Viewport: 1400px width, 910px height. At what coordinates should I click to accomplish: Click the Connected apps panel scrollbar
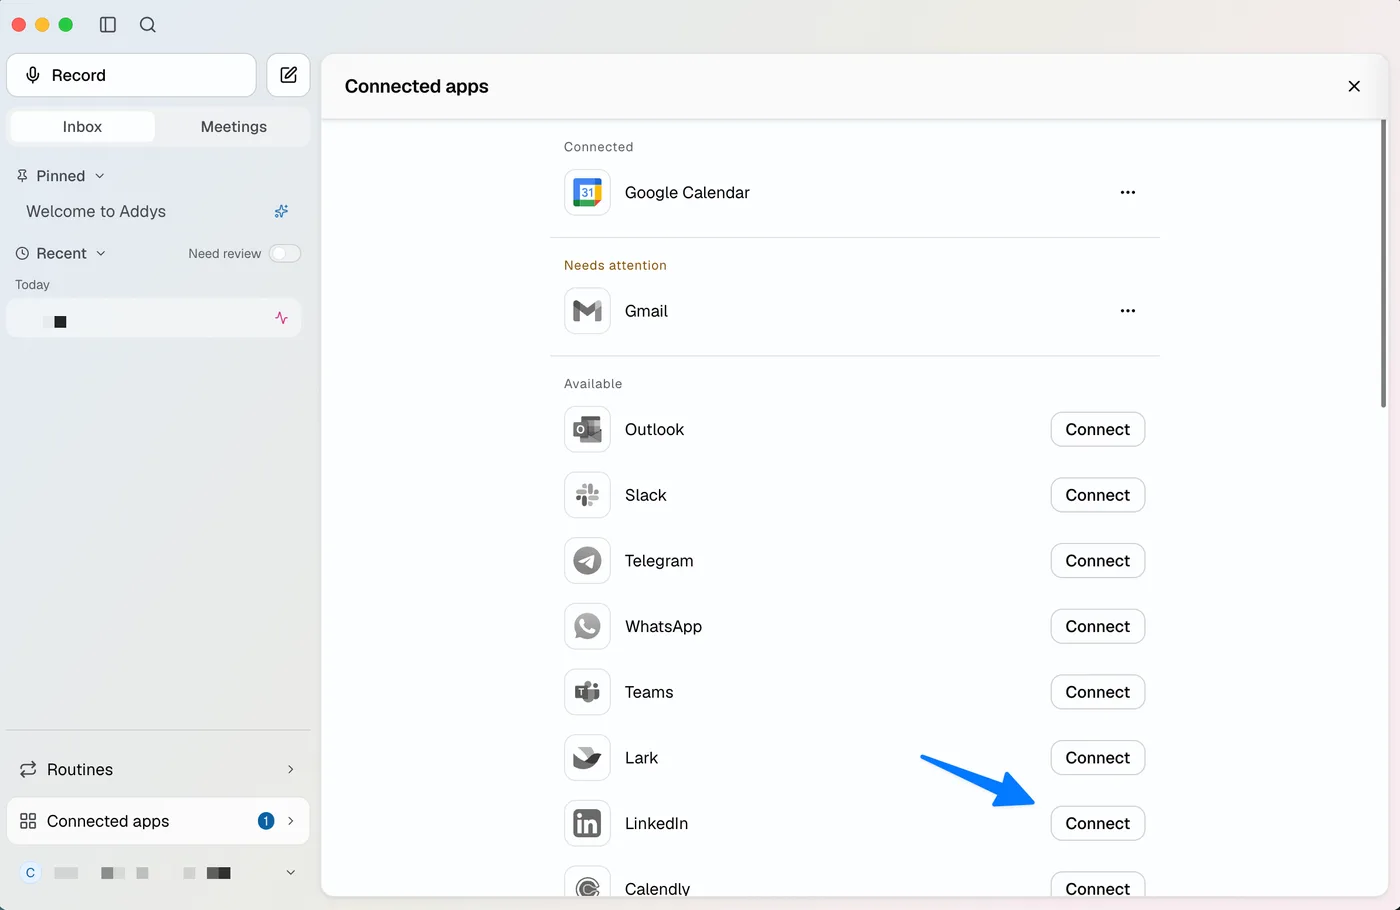pos(1383,264)
